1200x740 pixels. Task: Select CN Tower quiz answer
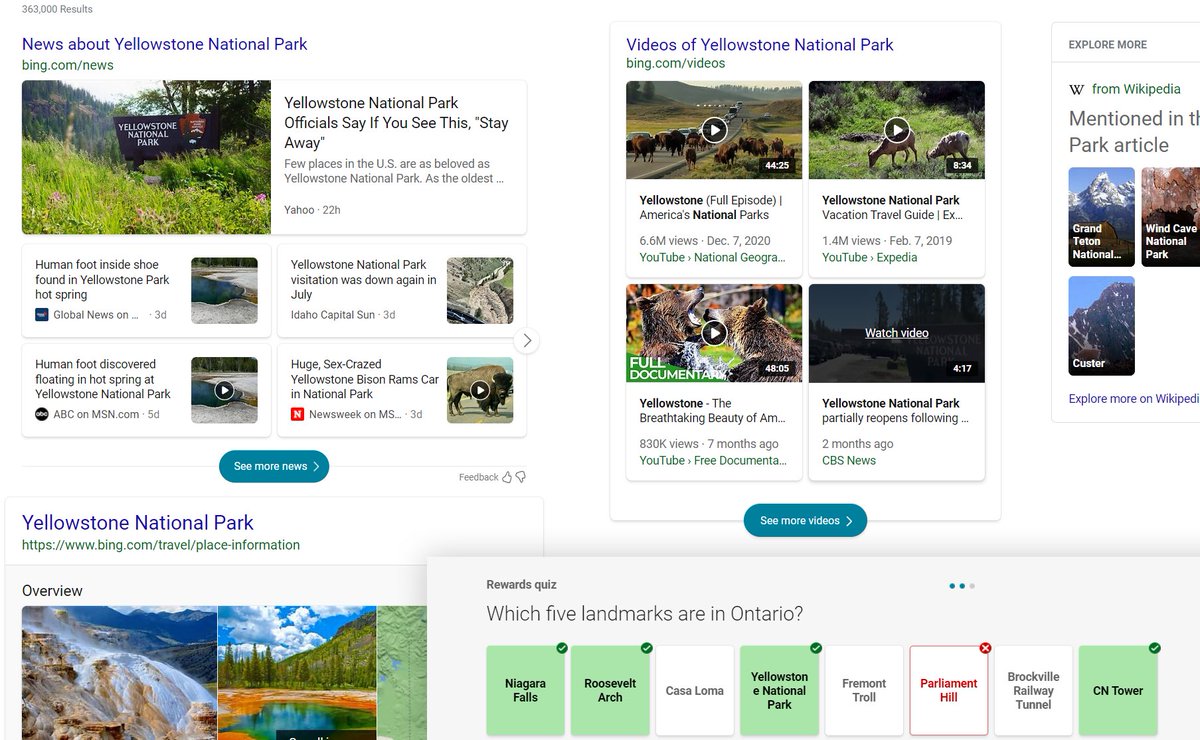1118,690
